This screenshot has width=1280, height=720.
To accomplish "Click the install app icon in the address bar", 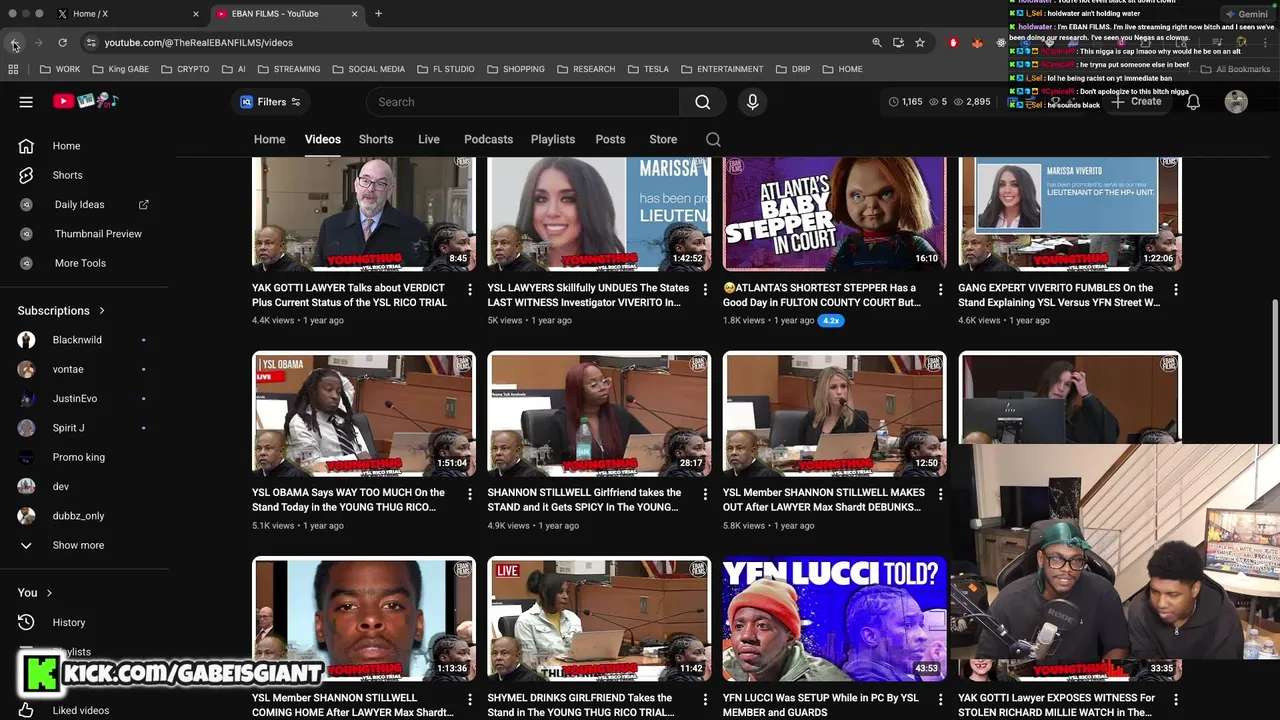I will pos(898,43).
